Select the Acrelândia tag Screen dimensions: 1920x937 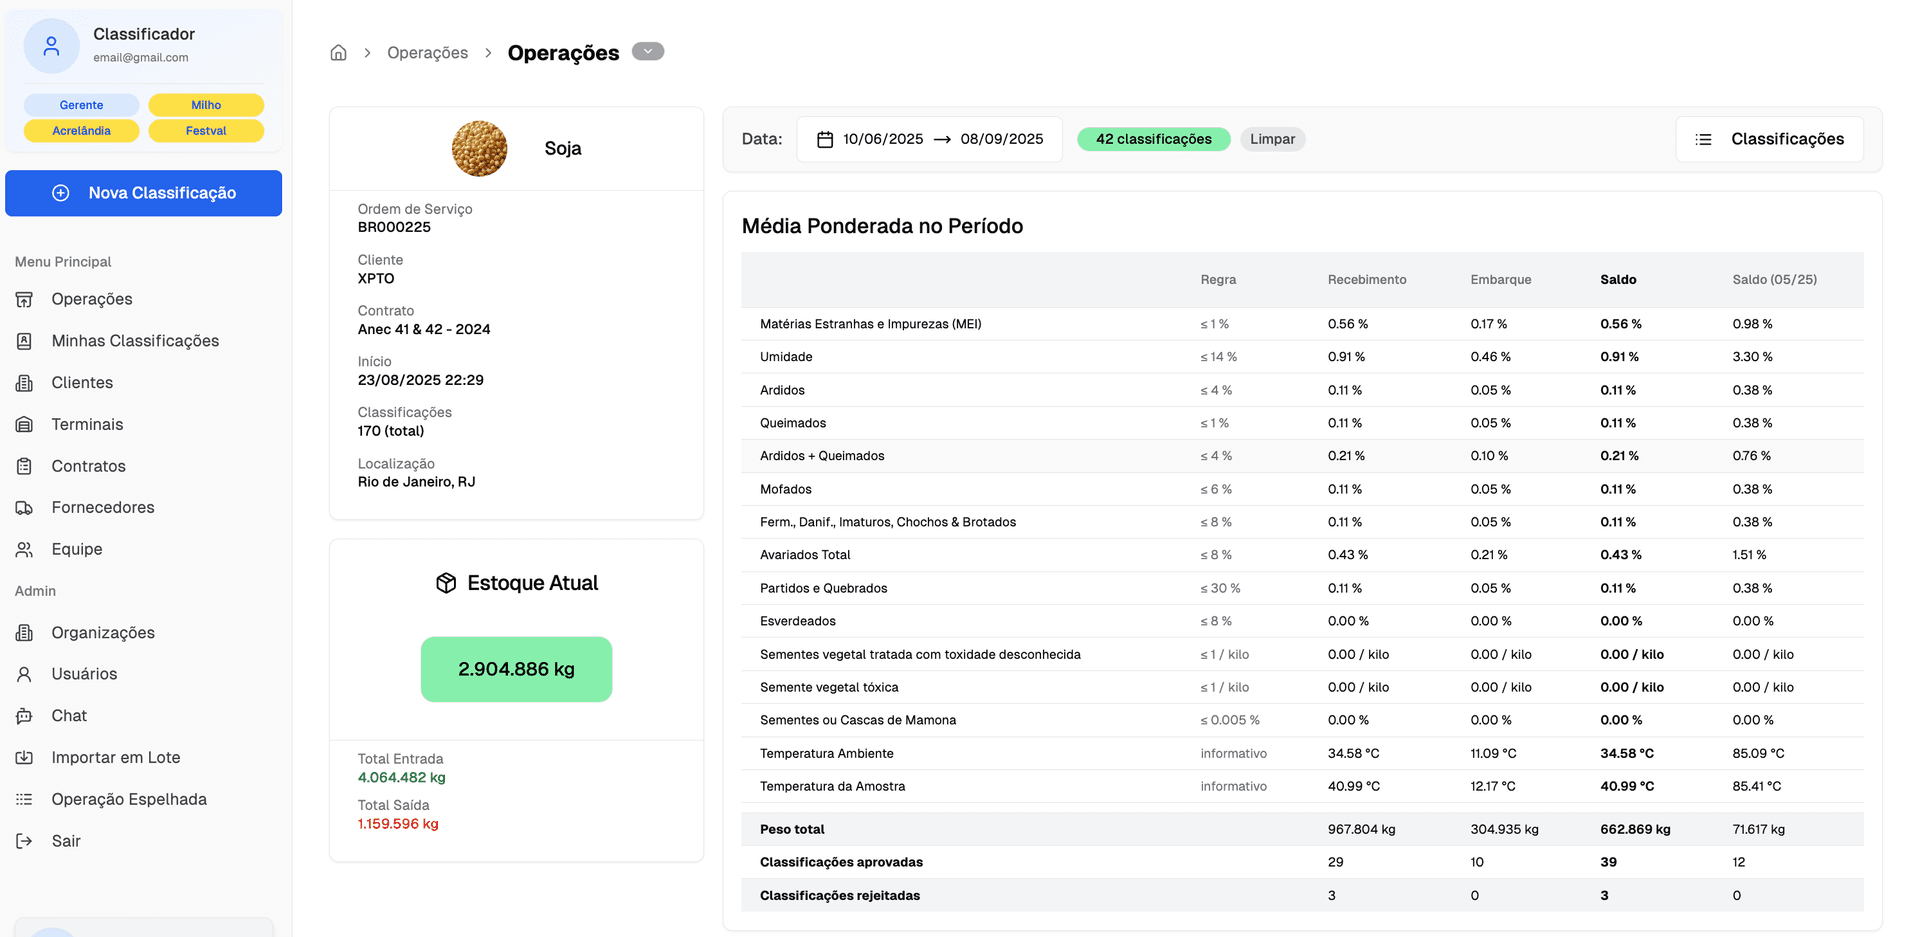81,131
